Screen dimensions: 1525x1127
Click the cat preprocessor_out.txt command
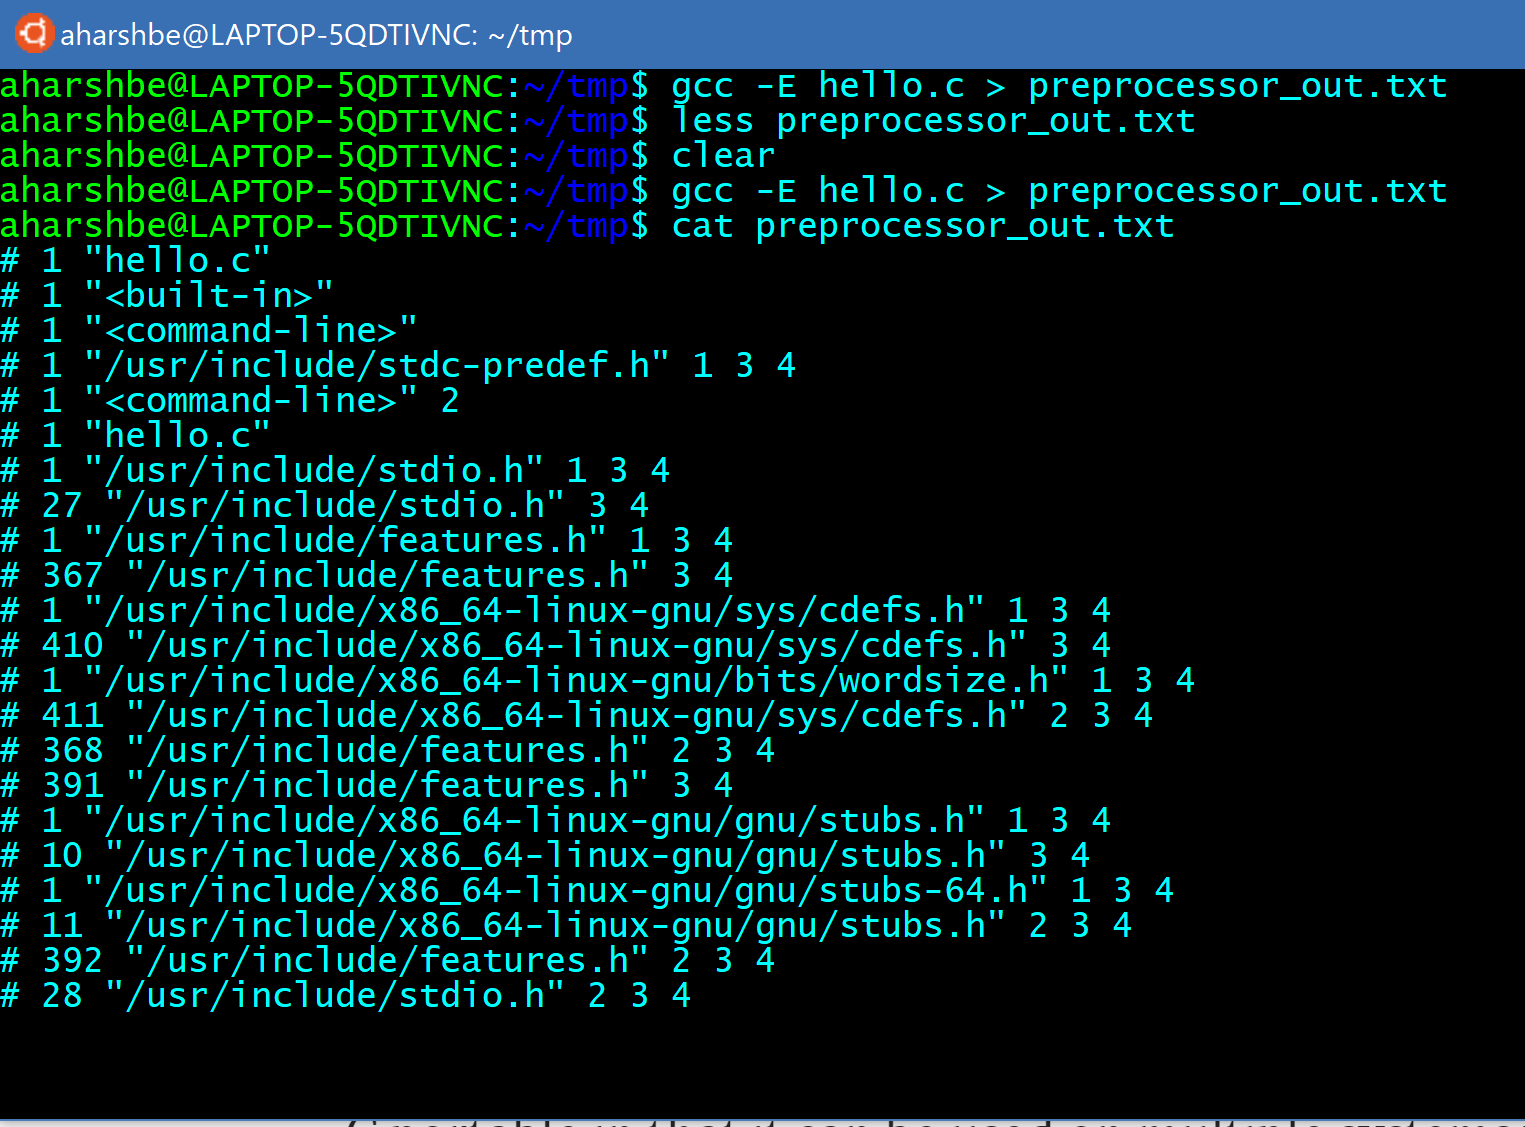click(922, 226)
